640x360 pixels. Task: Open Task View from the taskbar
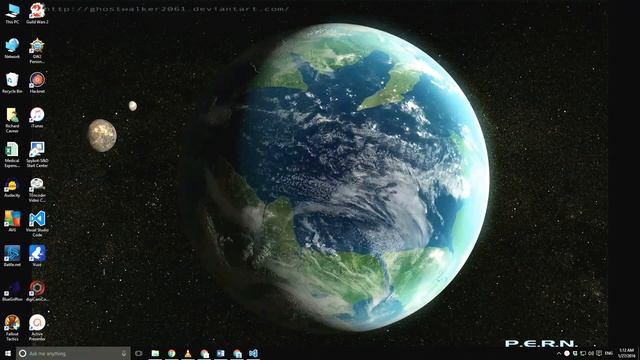click(x=139, y=353)
